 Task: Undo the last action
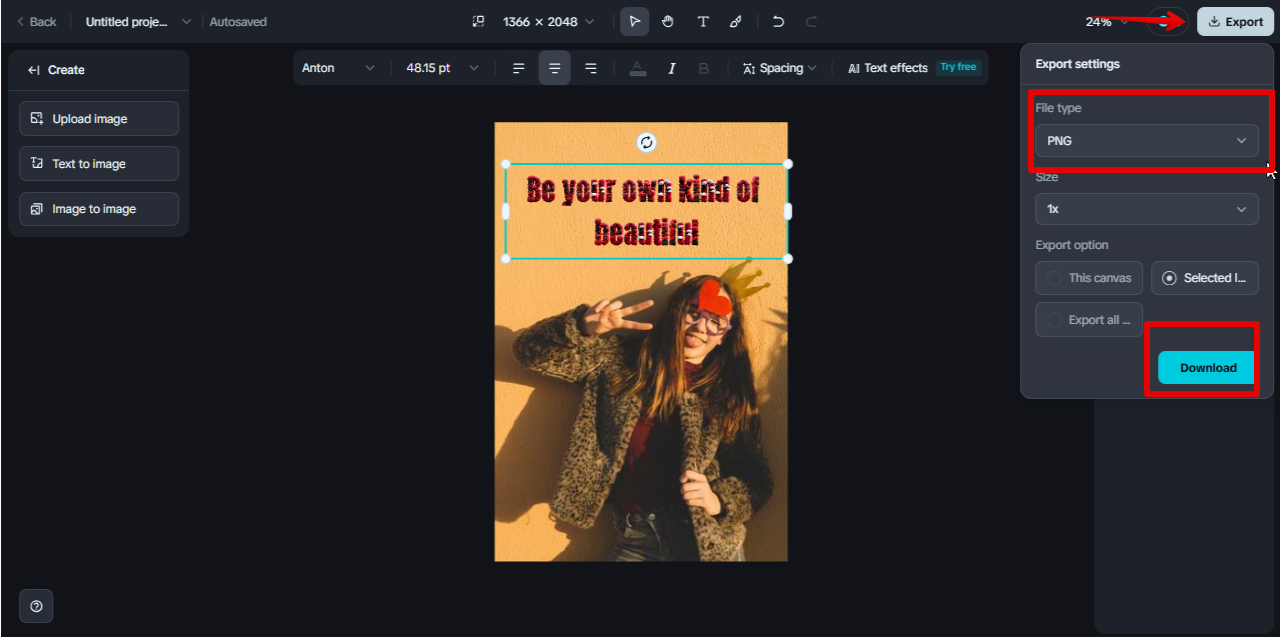tap(778, 21)
